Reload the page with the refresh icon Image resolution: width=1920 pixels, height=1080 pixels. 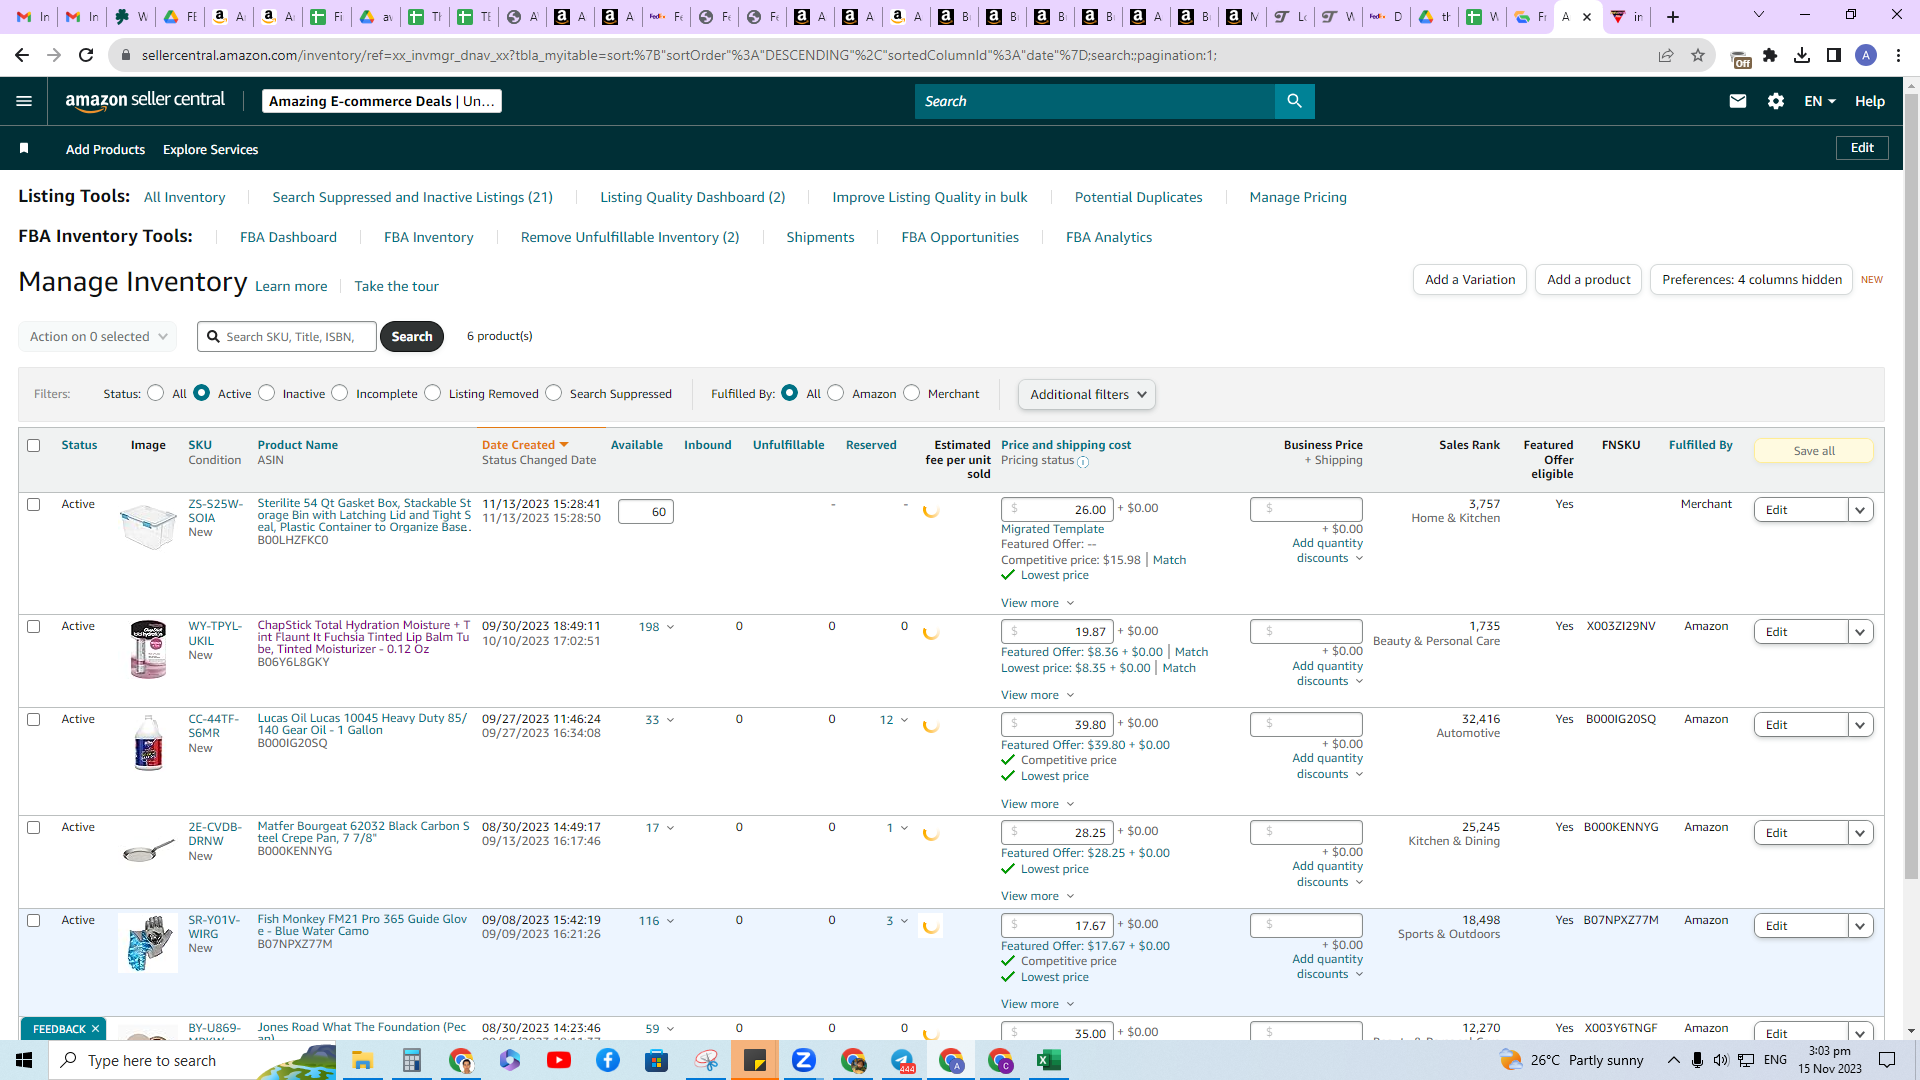86,55
